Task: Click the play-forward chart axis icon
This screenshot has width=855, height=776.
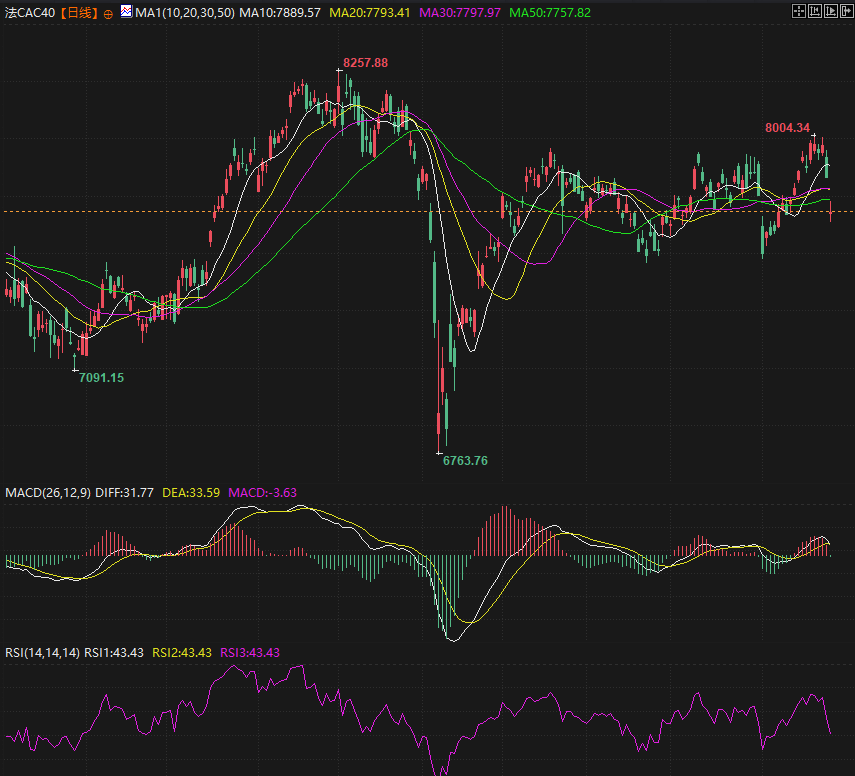Action: click(830, 11)
